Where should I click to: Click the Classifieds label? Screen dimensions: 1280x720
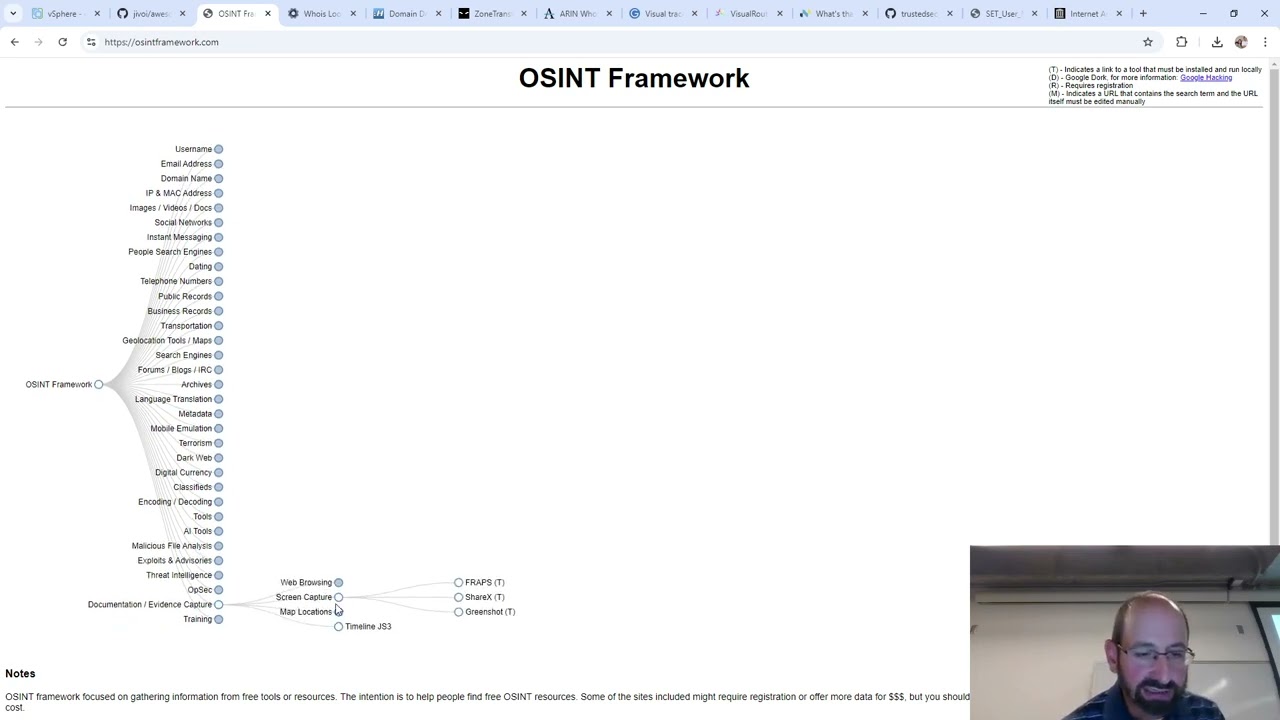click(x=192, y=487)
